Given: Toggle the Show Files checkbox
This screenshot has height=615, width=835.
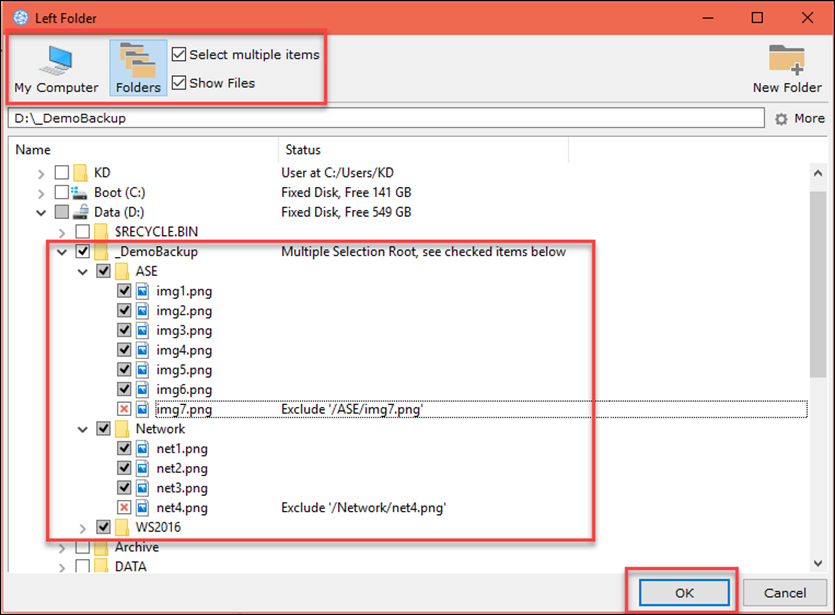Looking at the screenshot, I should [179, 83].
